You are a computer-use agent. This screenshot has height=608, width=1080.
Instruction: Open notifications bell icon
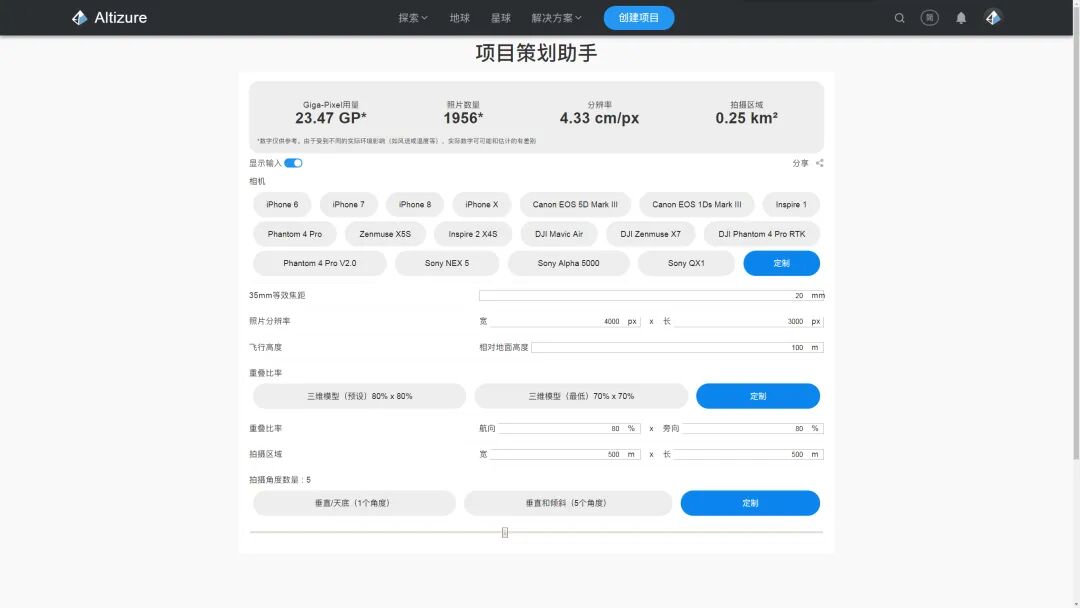point(961,18)
